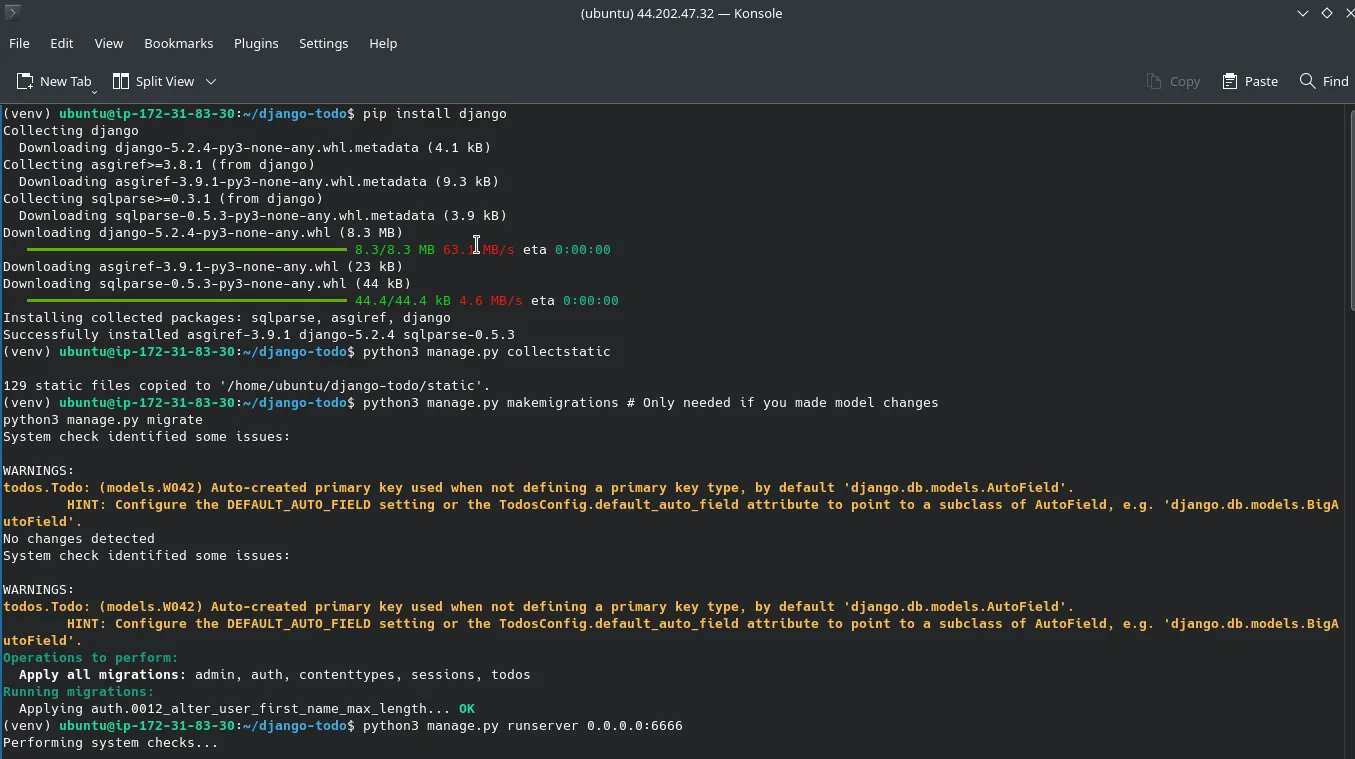
Task: Open the Help menu
Action: [383, 43]
